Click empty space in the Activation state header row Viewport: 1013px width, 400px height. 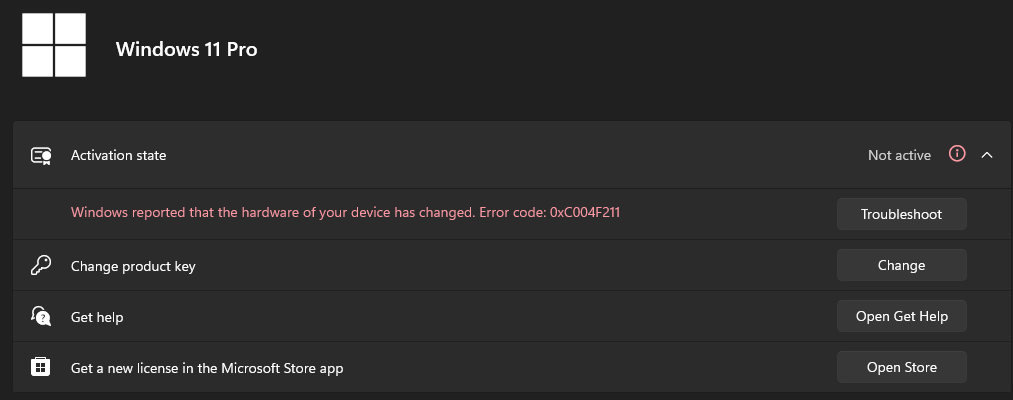pos(500,155)
